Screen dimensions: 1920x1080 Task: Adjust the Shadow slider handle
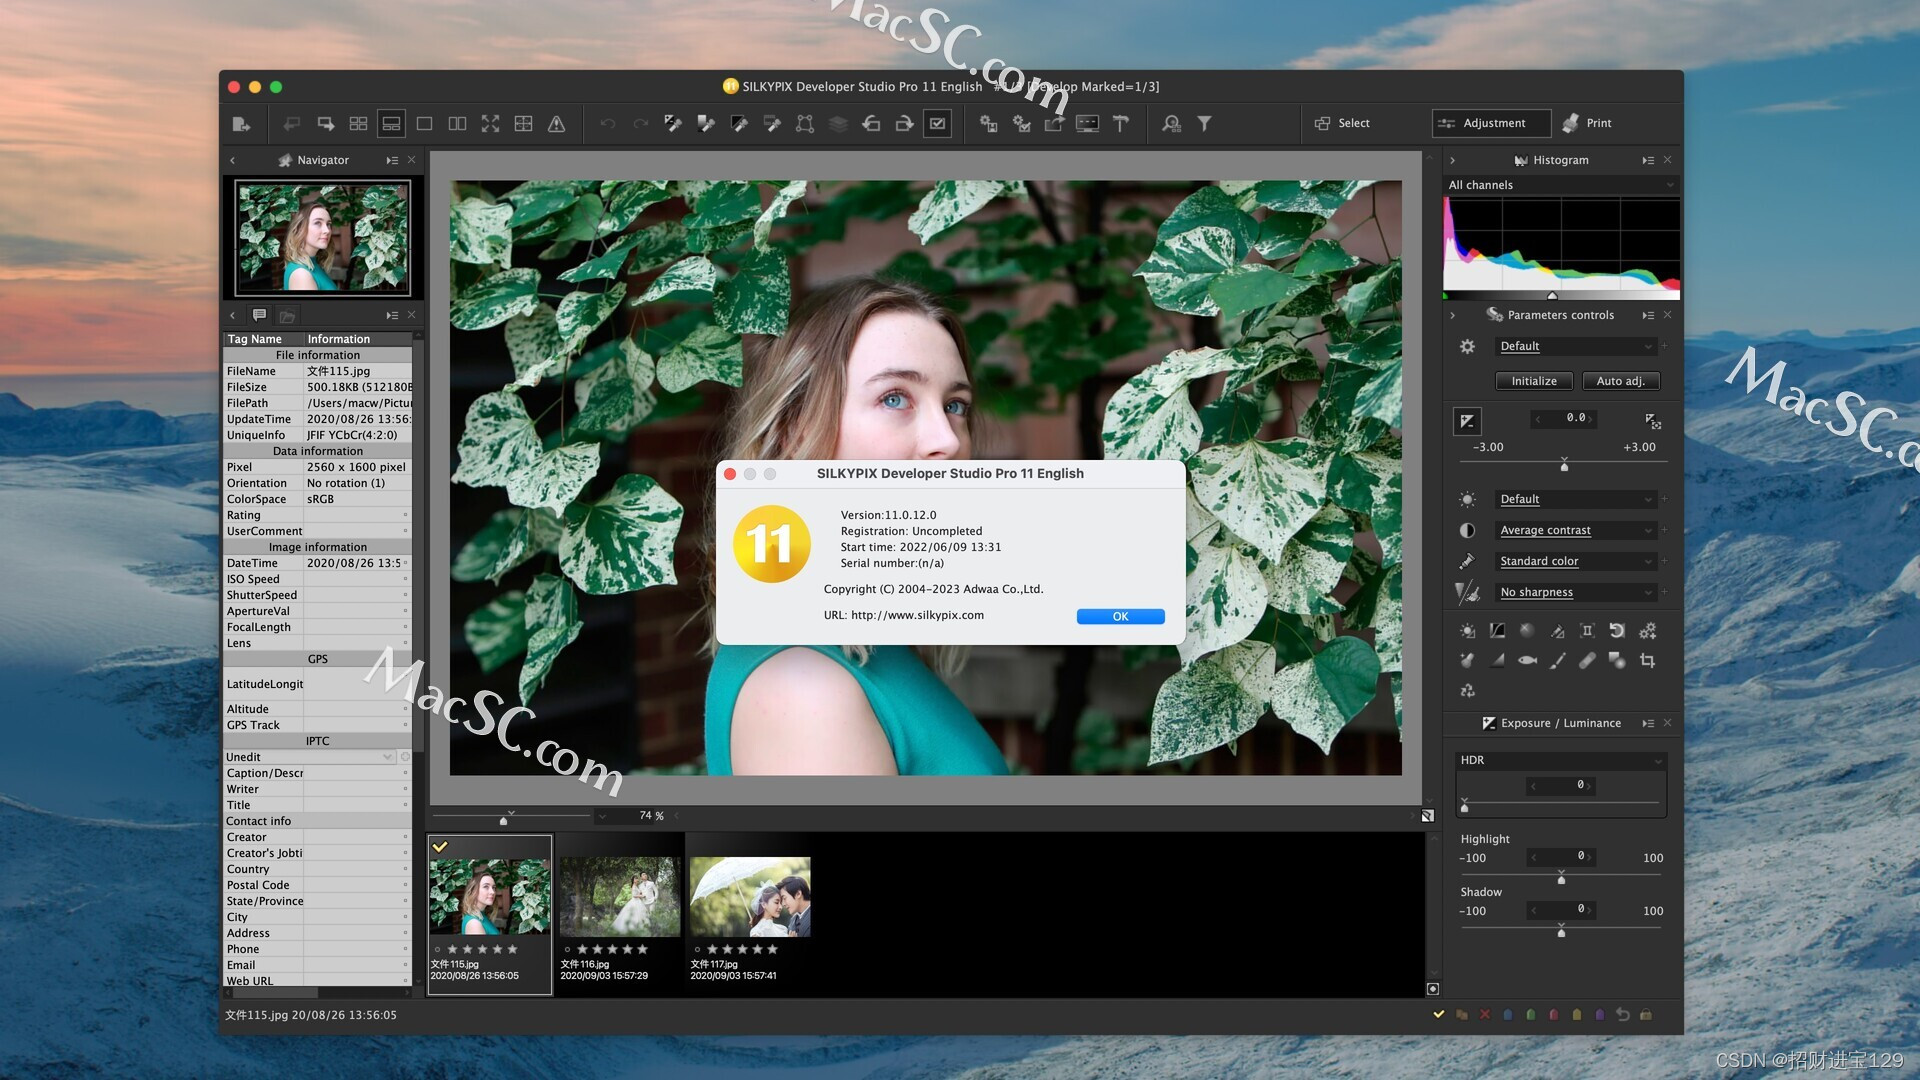(x=1561, y=931)
